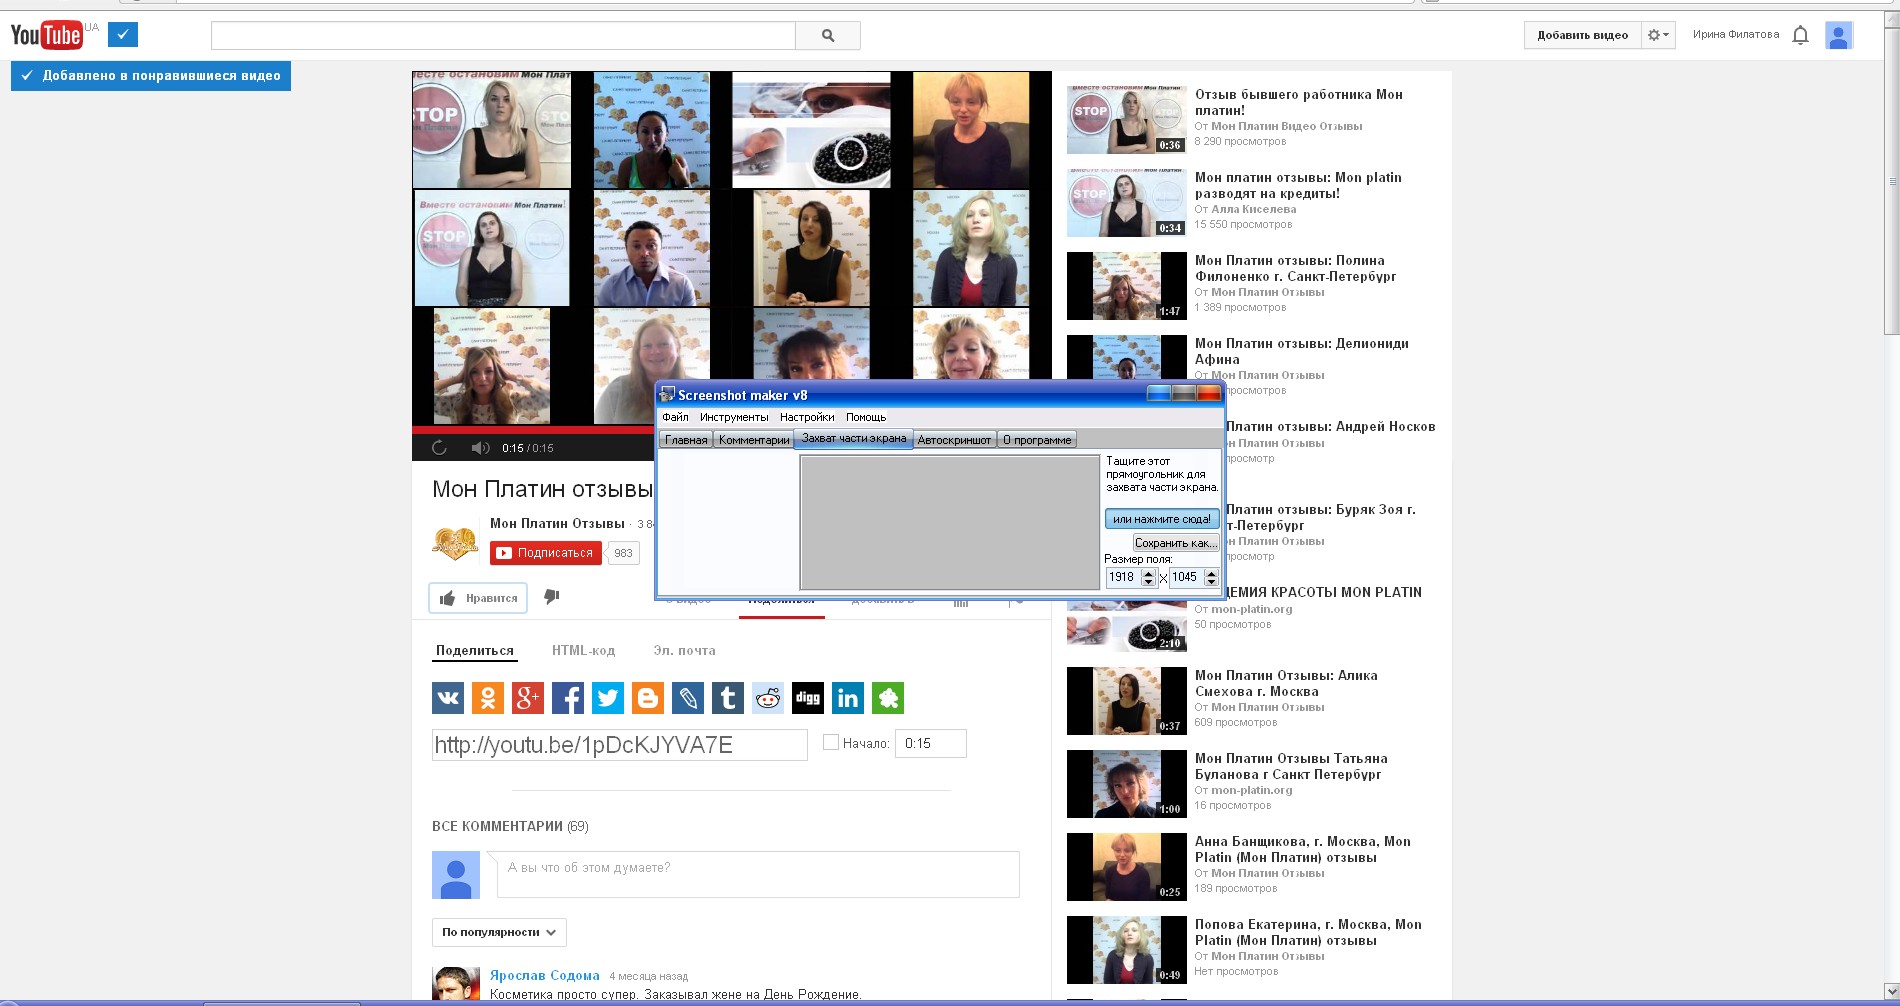Open video Татьяна Буланова г Санкт Петербург
Screen dimensions: 1900x1006
pos(1291,766)
